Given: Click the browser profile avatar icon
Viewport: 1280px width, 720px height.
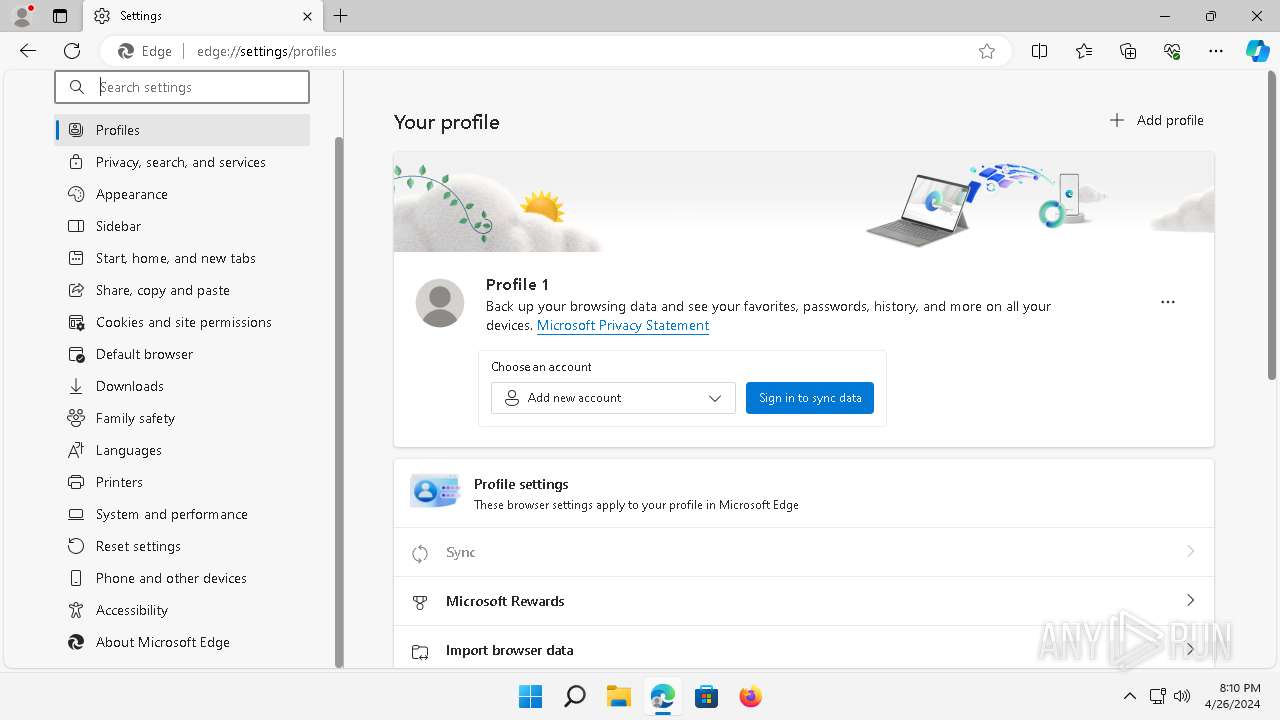Looking at the screenshot, I should (22, 16).
